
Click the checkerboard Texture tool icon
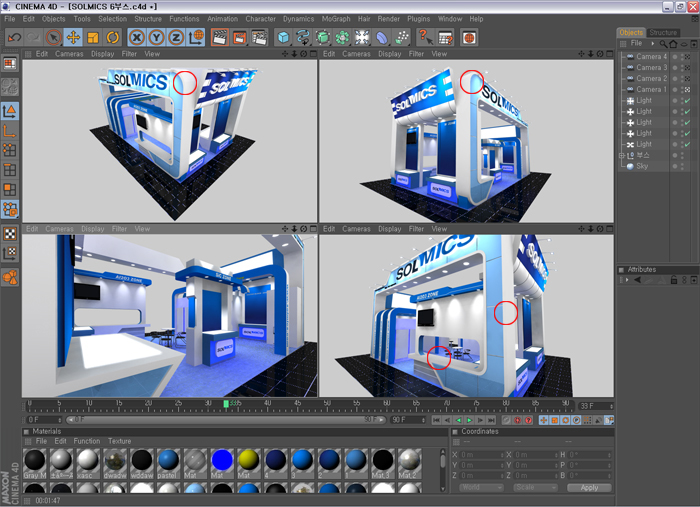click(x=10, y=233)
